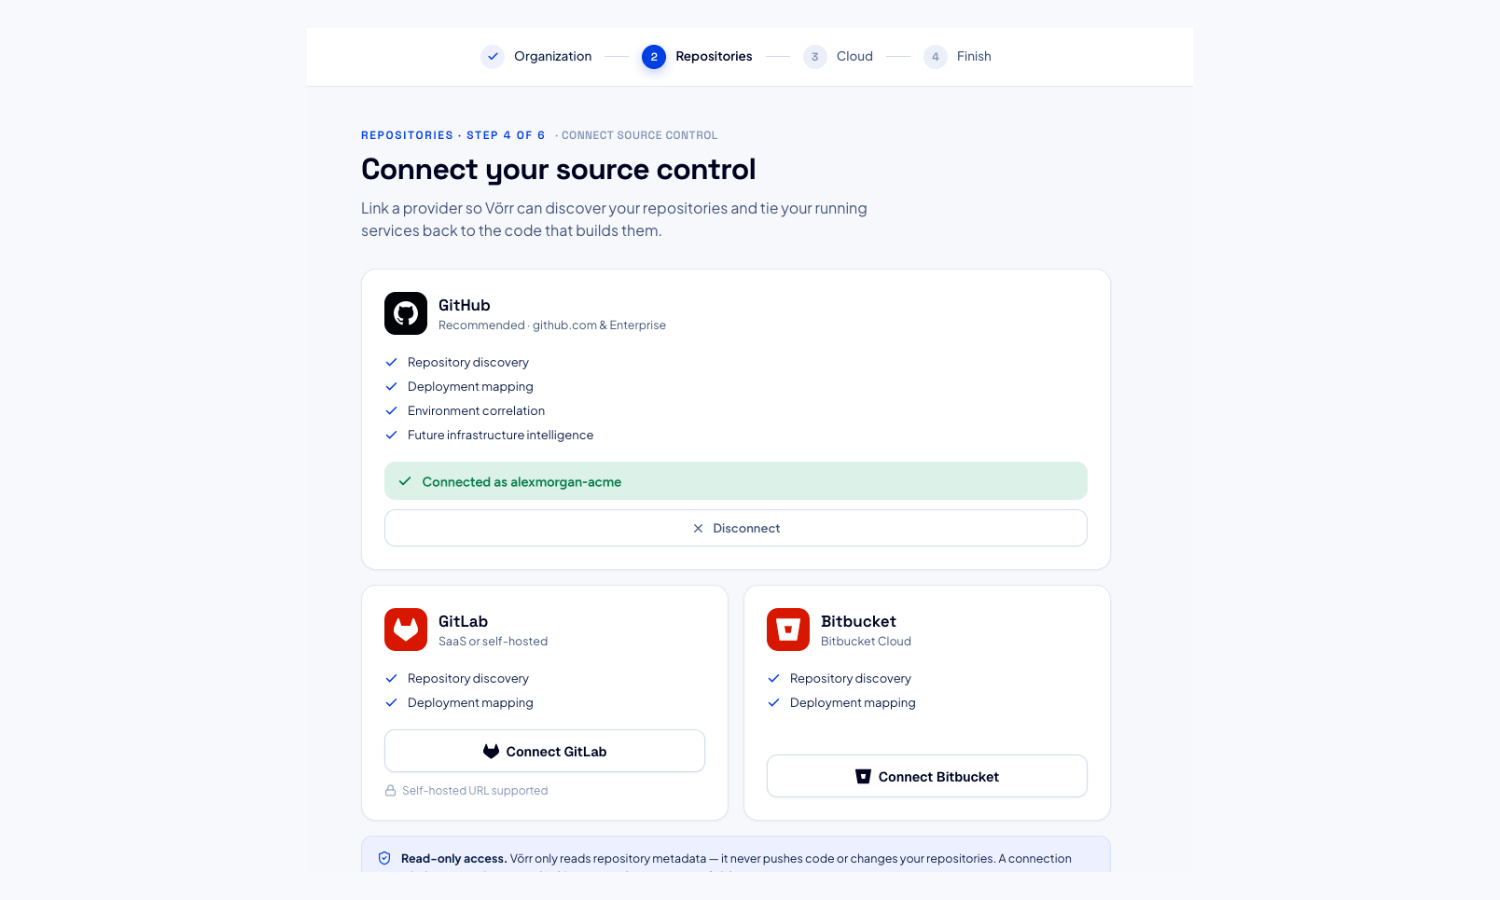Screen dimensions: 1500x900
Task: Click the Bitbucket logo icon
Action: point(788,630)
